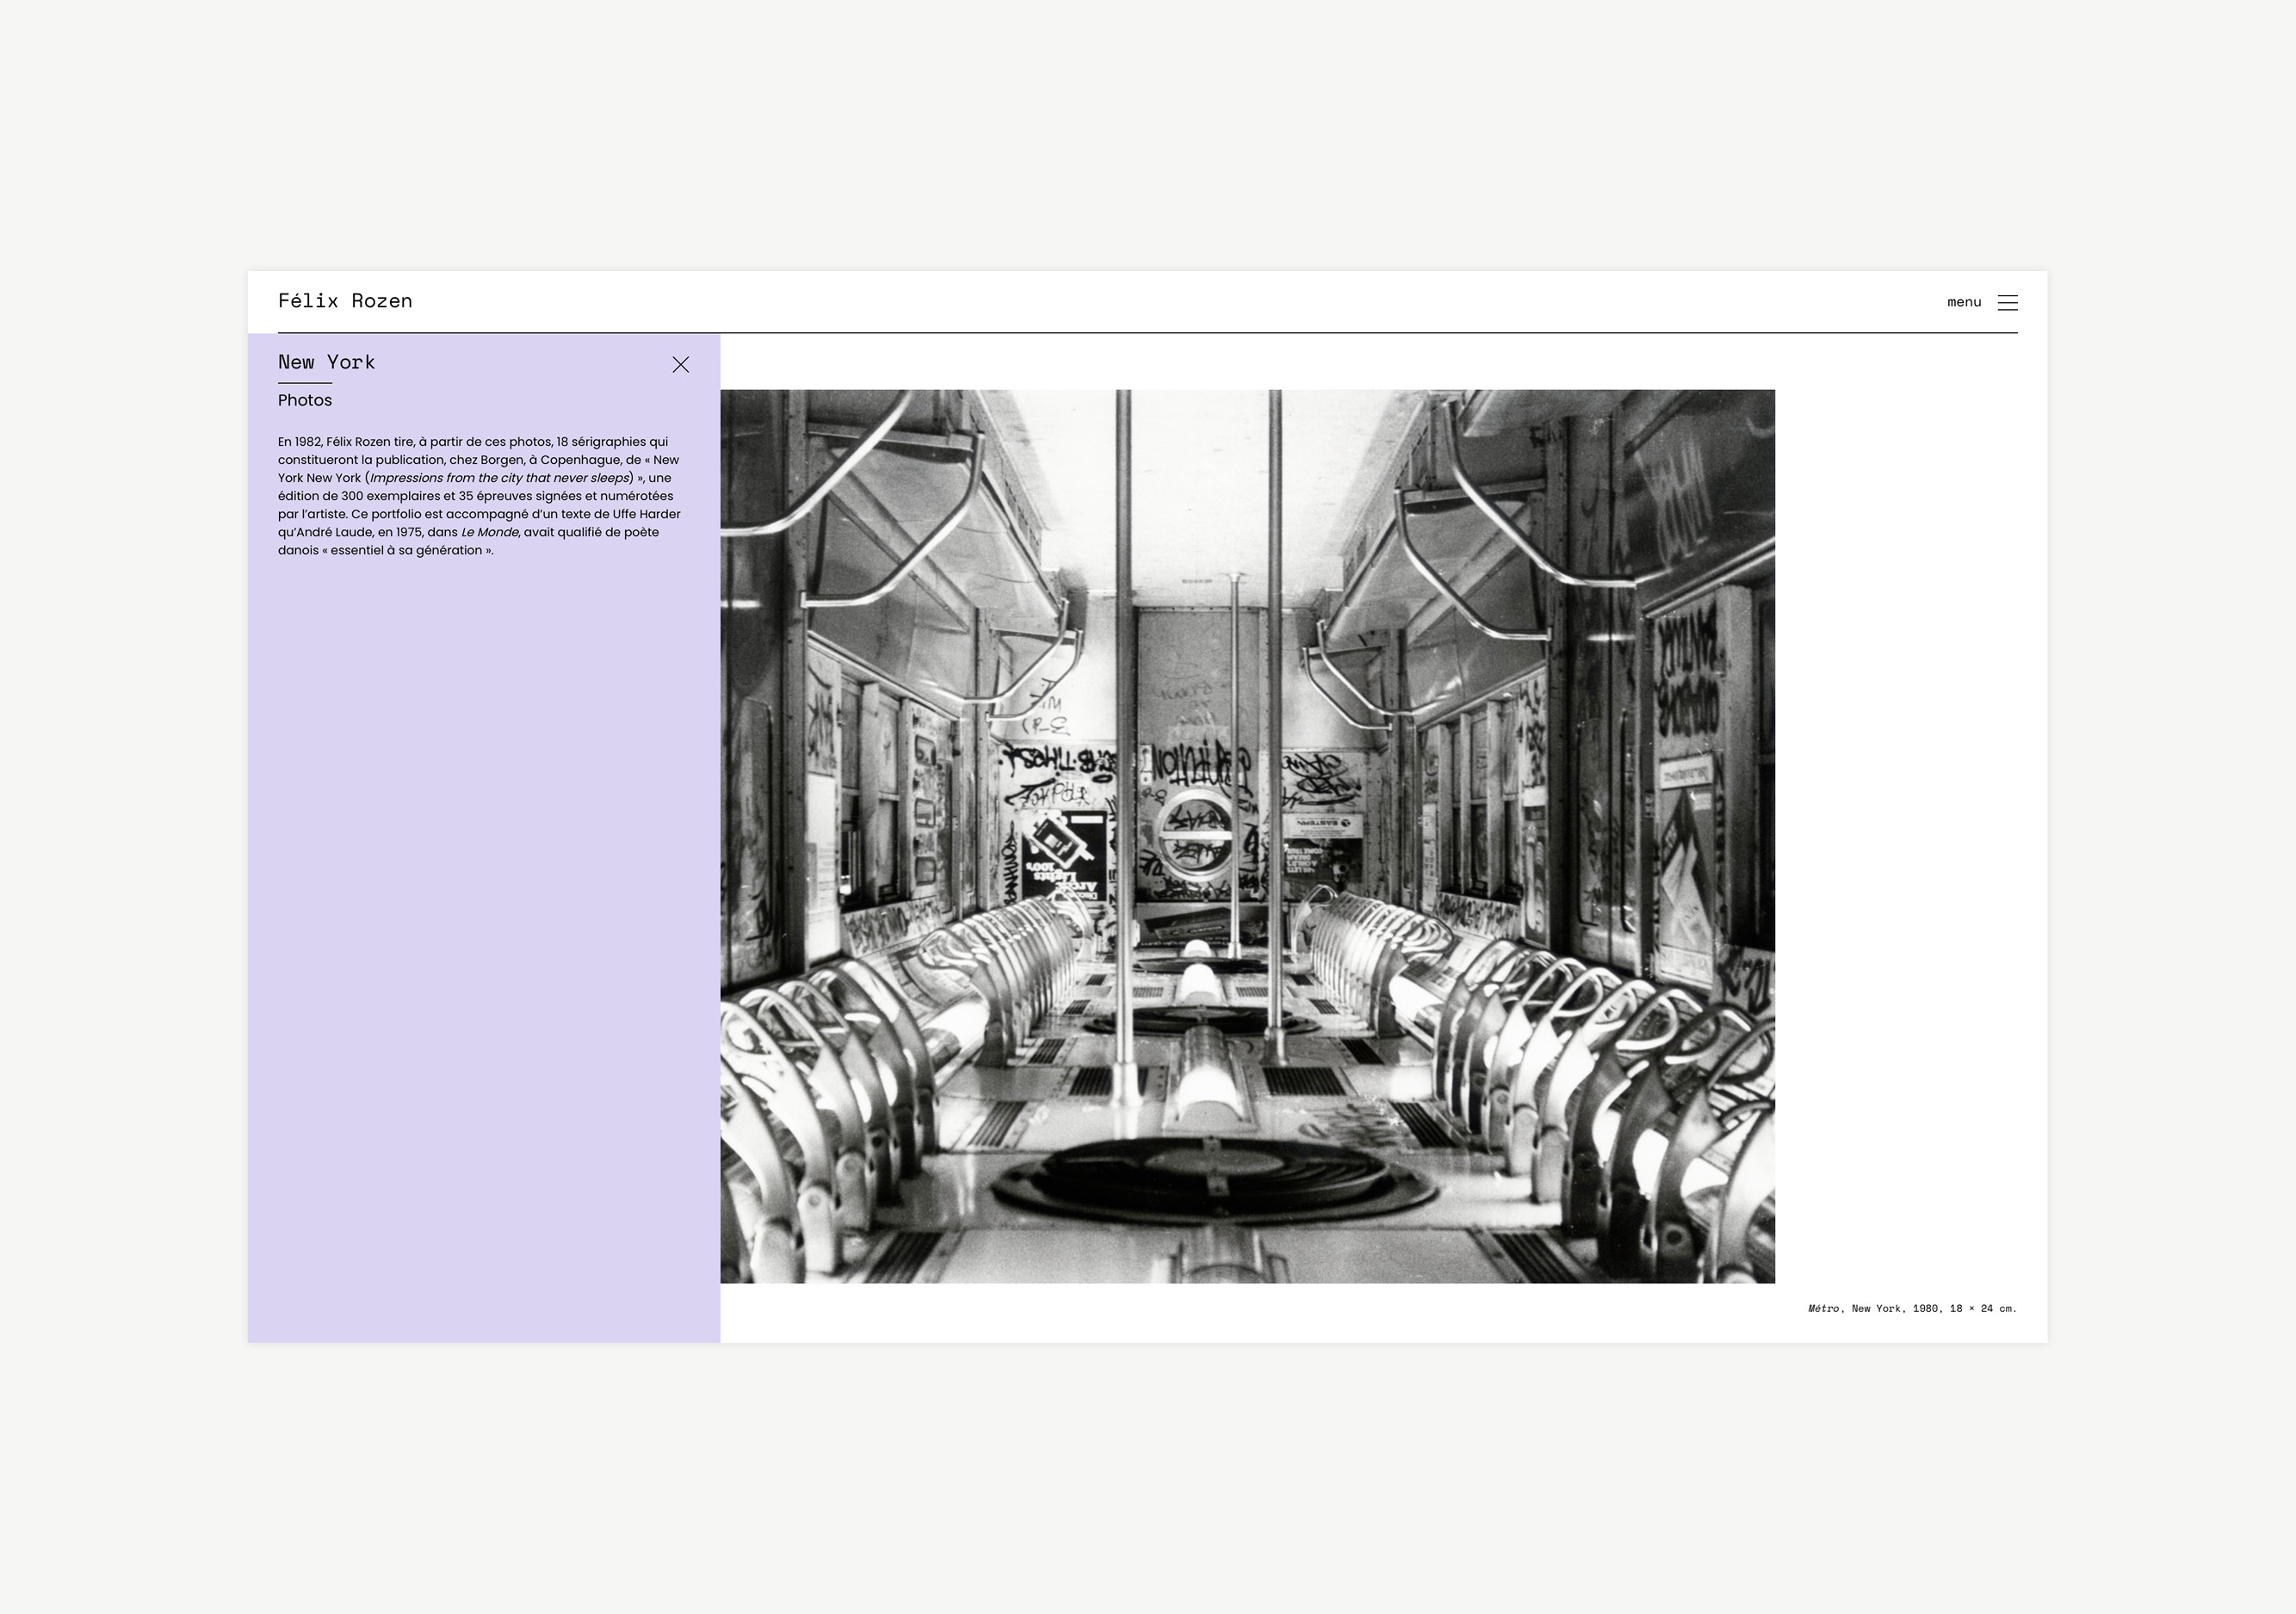This screenshot has width=2296, height=1614.
Task: Click the '18 × 24 cm' caption dimensions
Action: [1981, 1308]
